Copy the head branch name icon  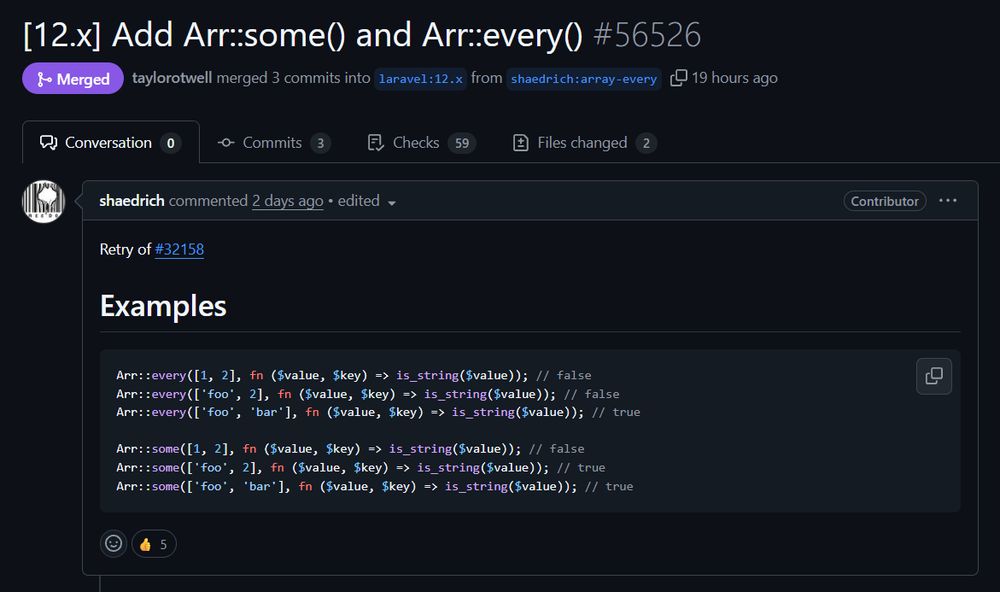679,78
